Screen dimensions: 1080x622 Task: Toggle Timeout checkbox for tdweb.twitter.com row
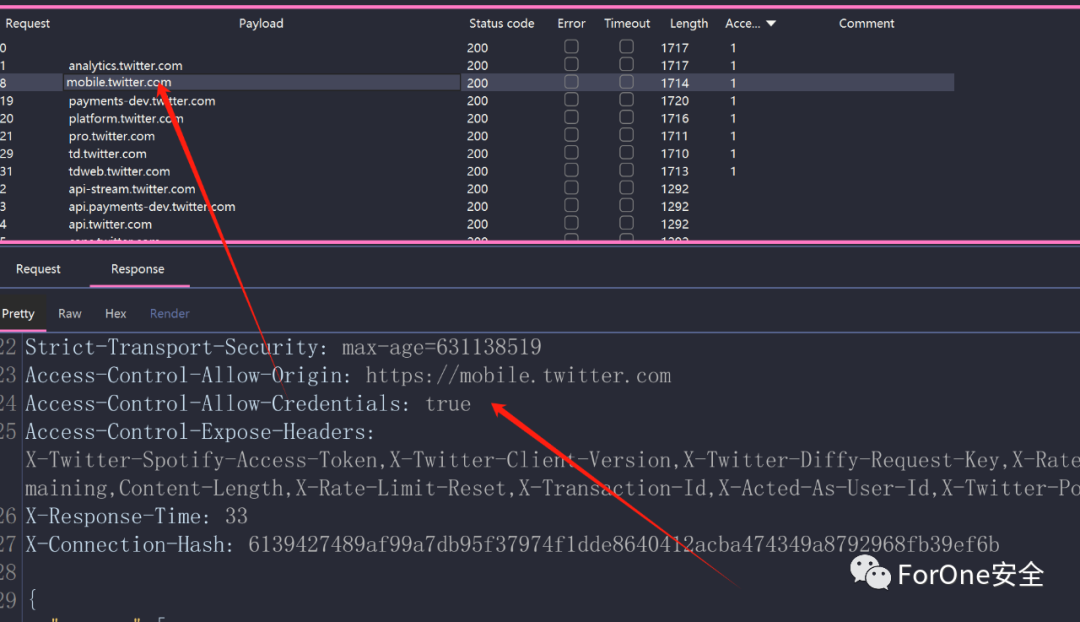626,170
